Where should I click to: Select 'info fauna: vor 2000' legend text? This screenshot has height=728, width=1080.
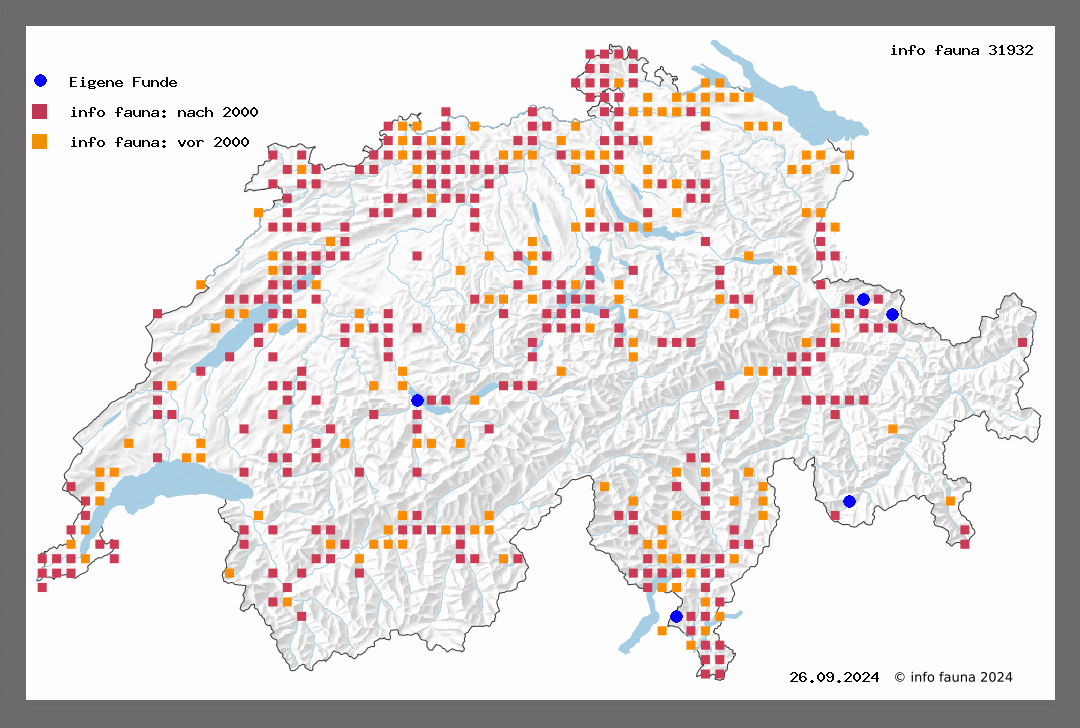click(159, 142)
